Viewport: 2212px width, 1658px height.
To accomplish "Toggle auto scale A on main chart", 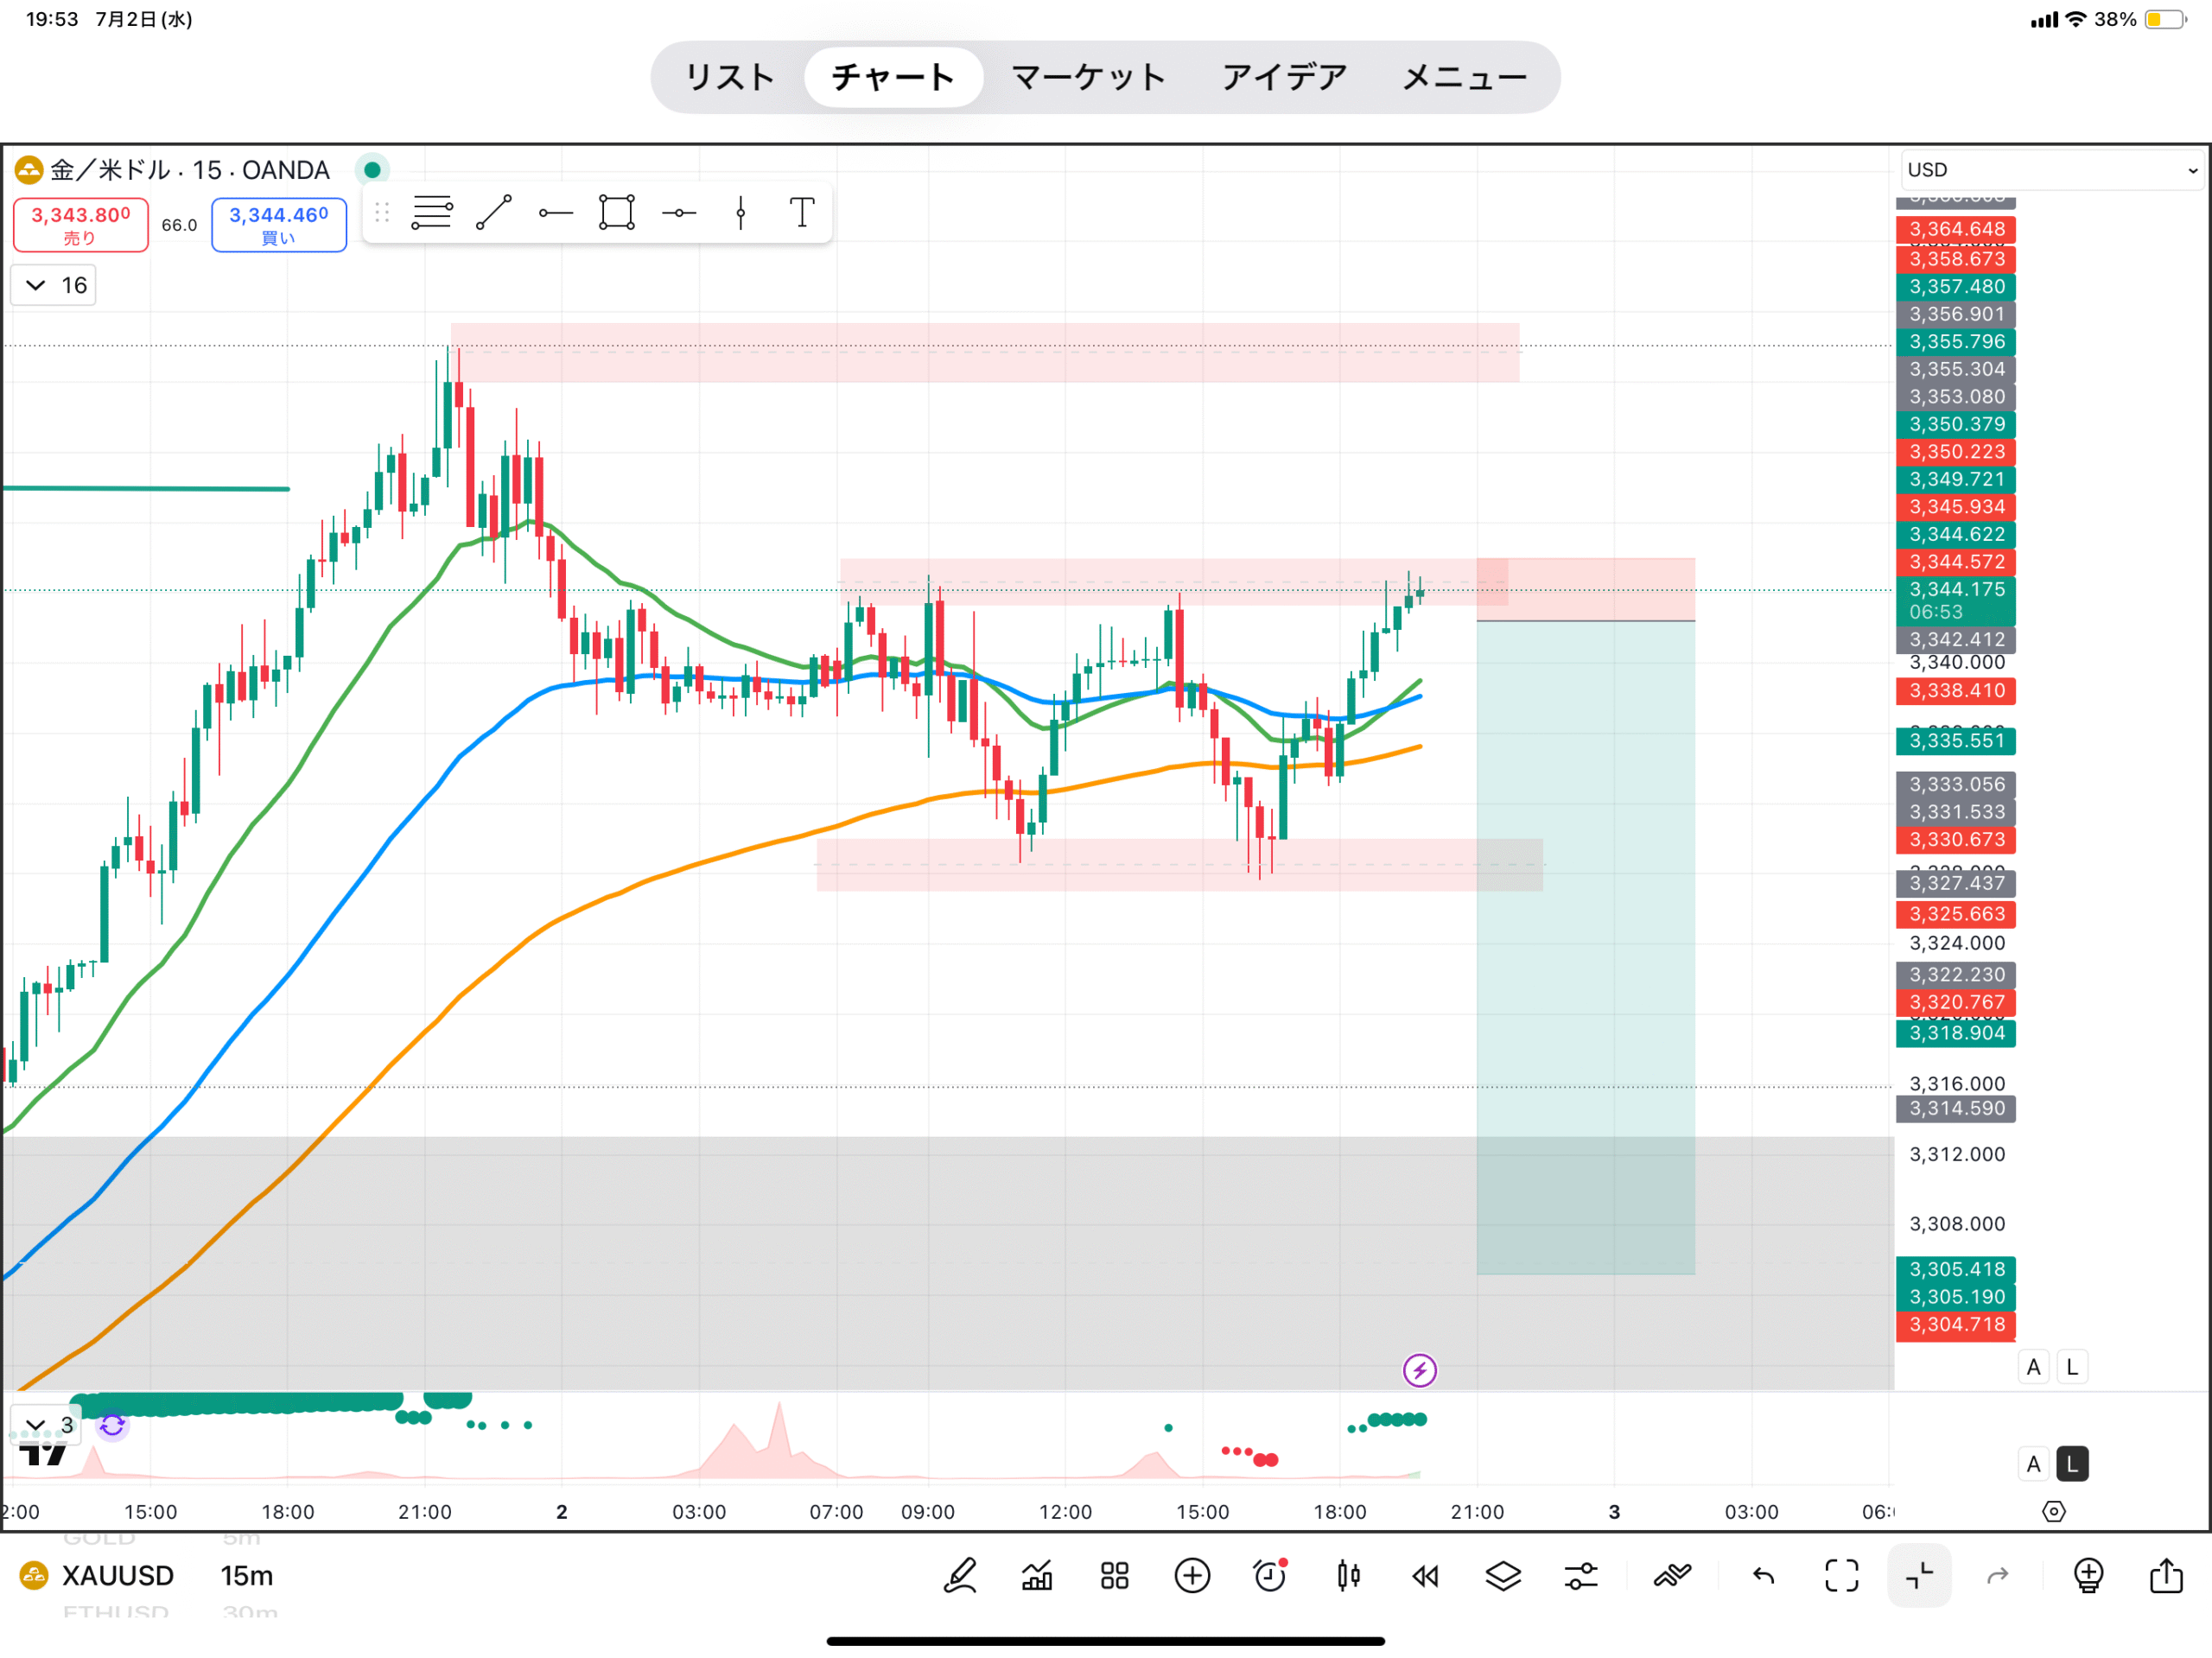I will [2033, 1367].
